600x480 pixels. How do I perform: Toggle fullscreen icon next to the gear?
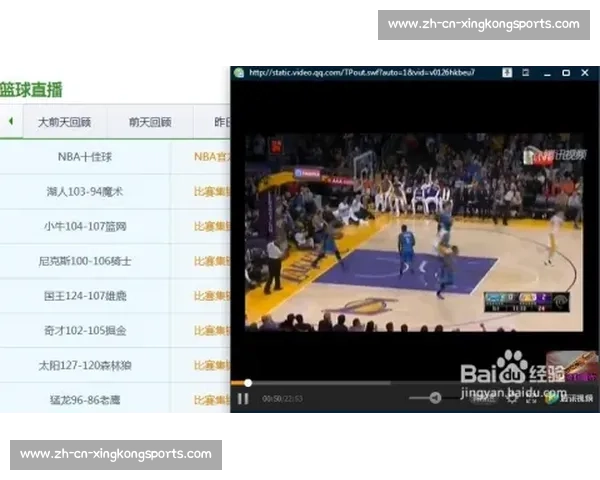click(x=532, y=398)
